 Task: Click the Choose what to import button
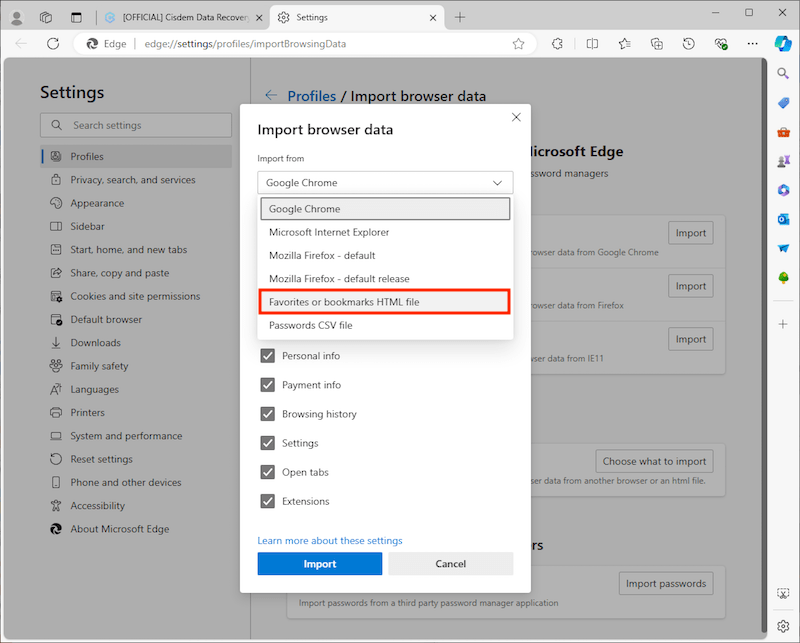(x=655, y=461)
